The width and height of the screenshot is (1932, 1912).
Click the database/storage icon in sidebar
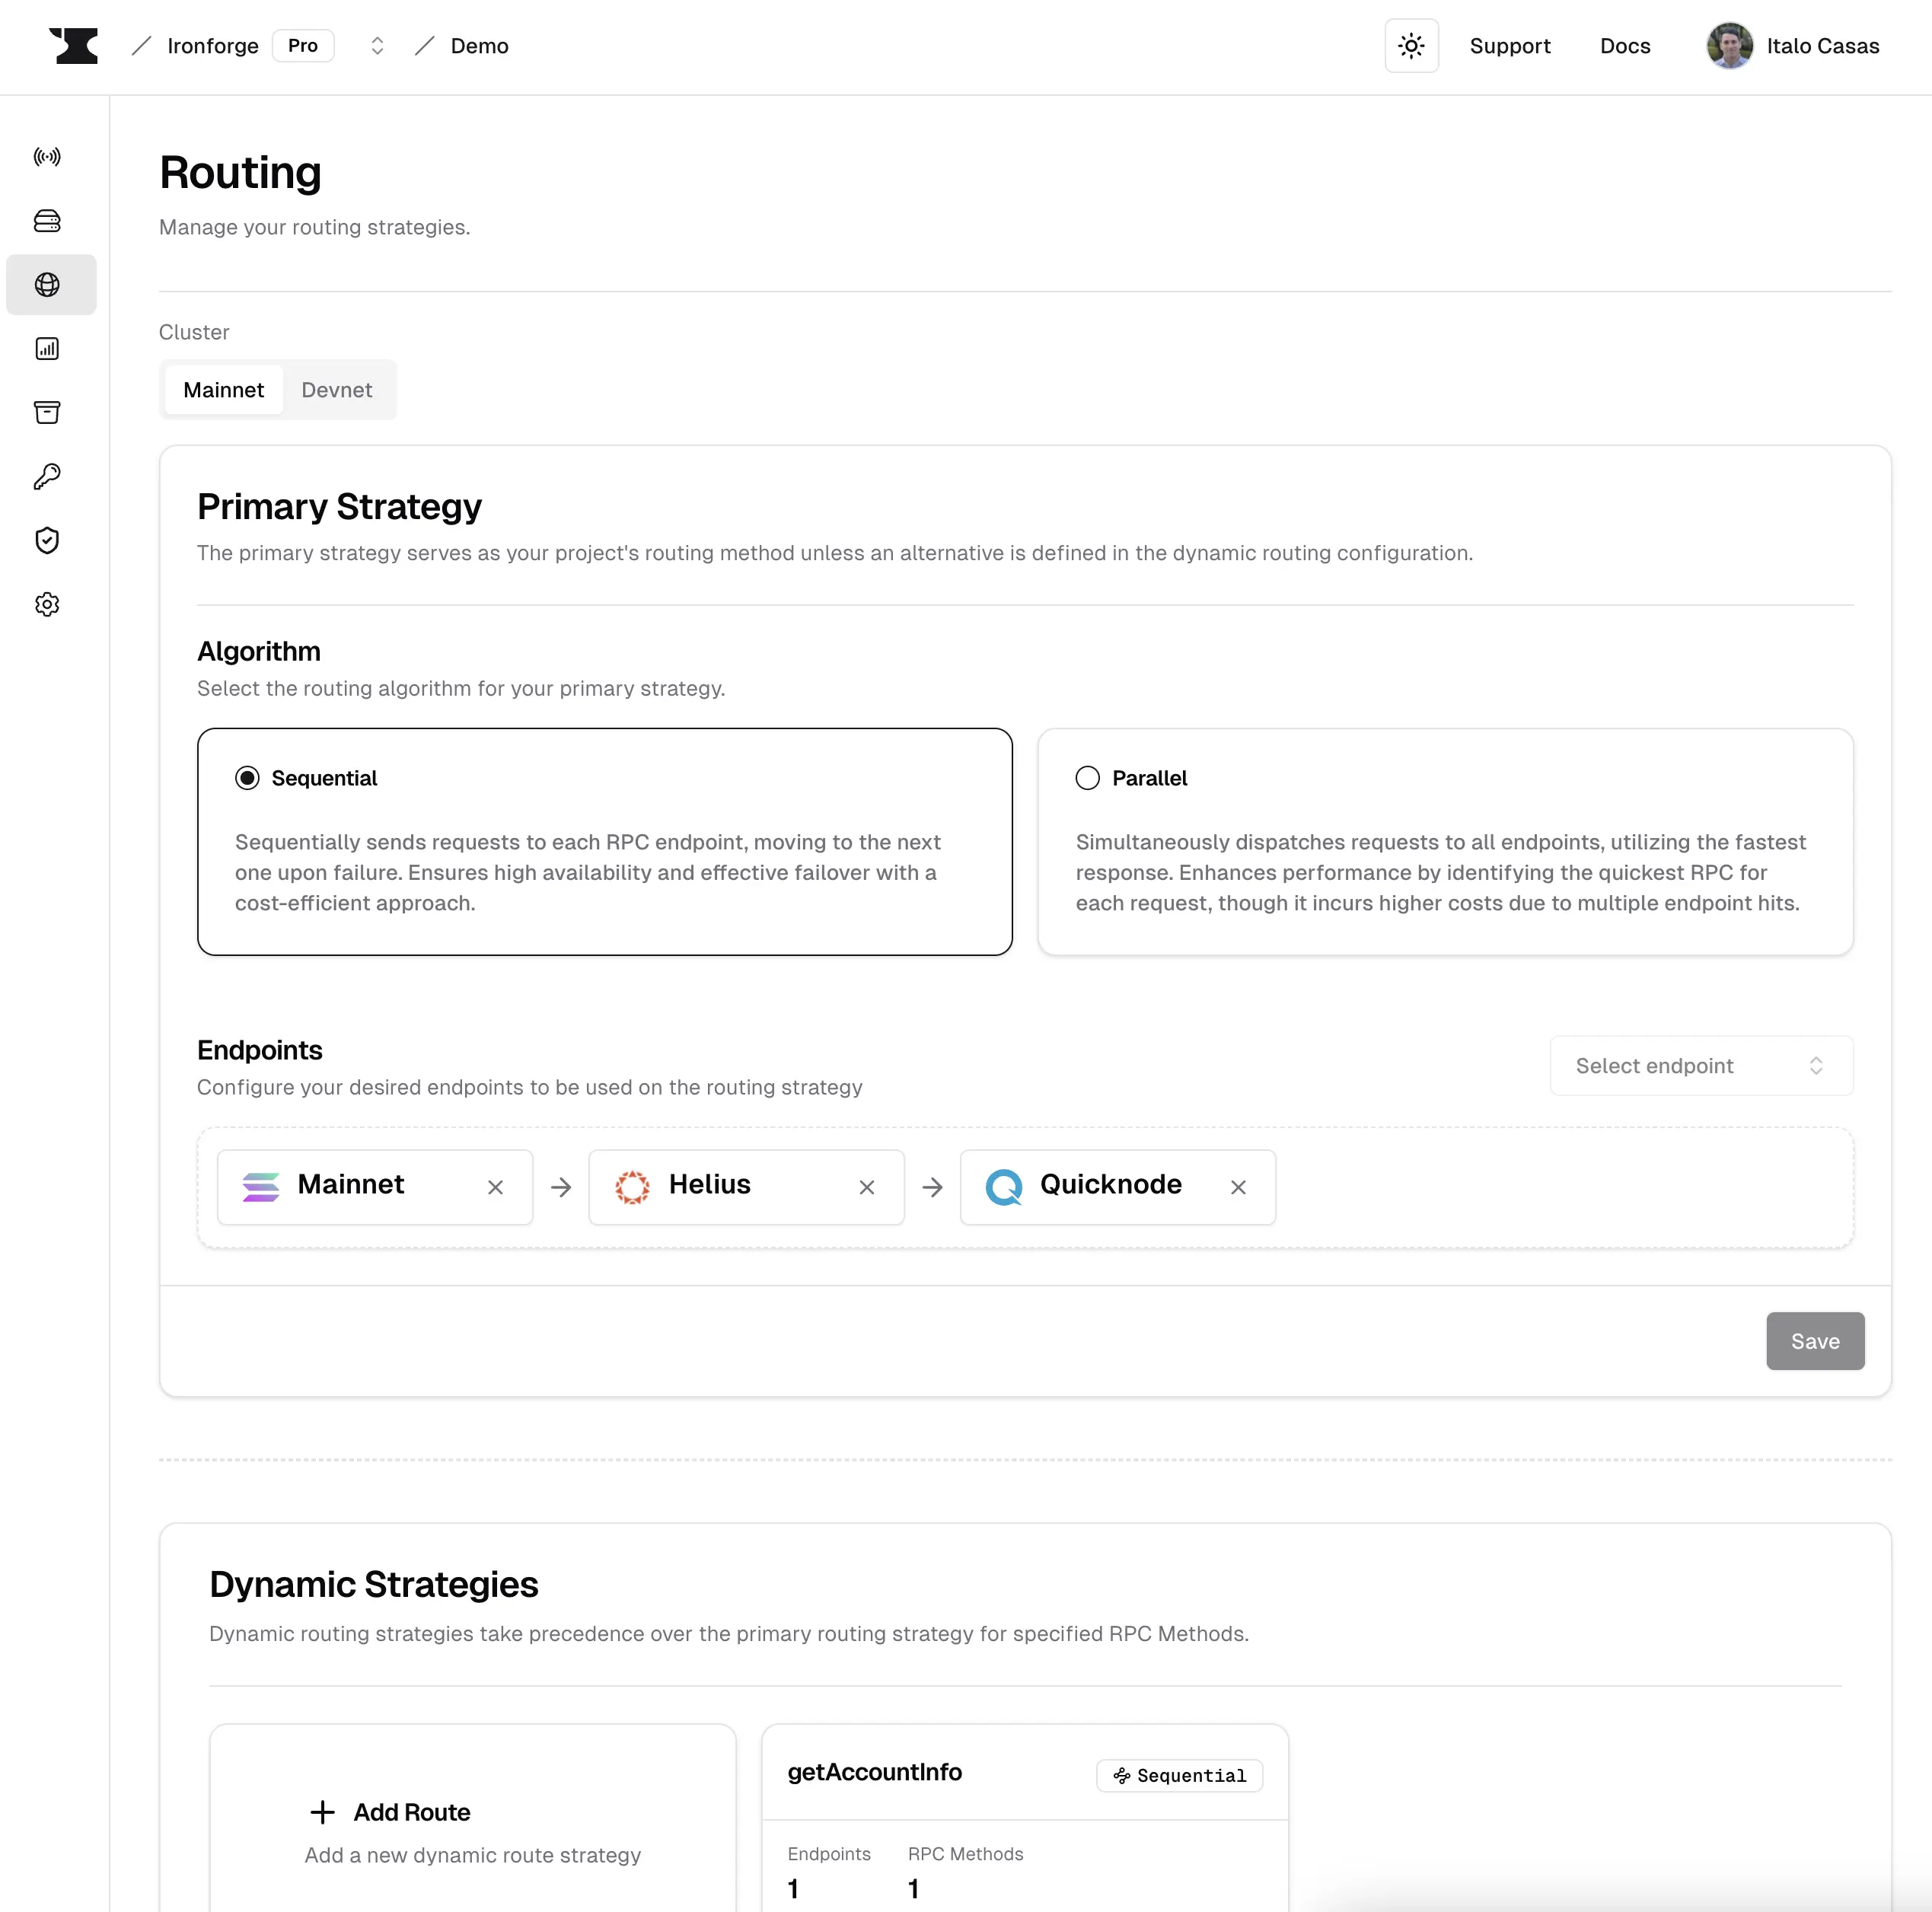(49, 221)
